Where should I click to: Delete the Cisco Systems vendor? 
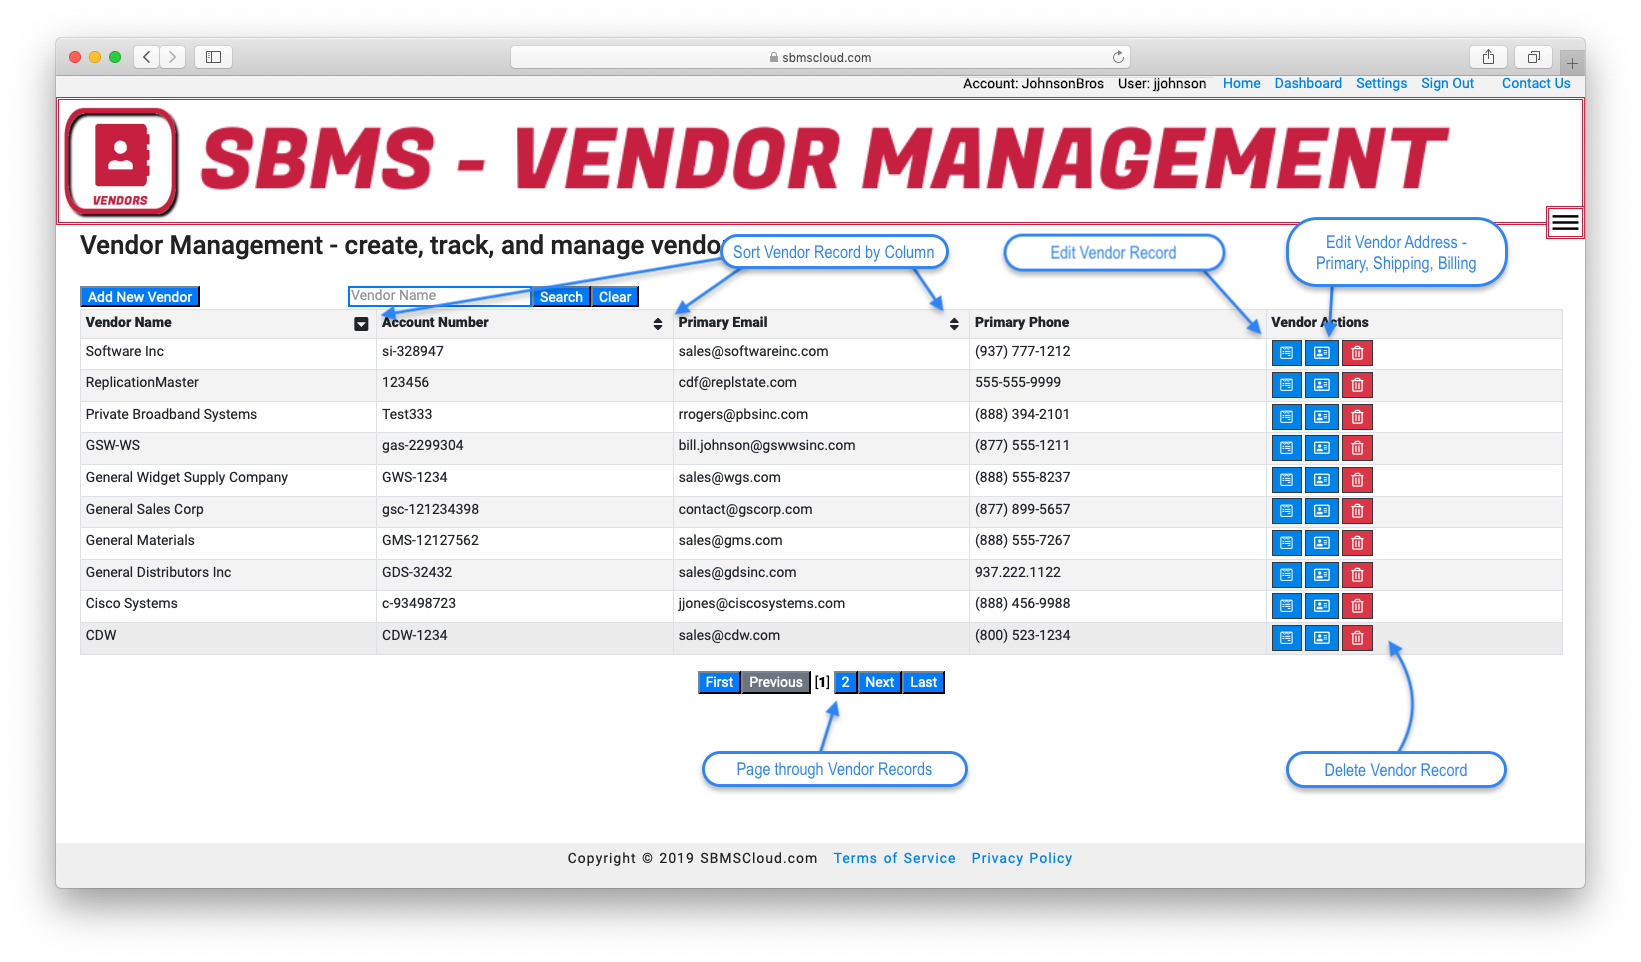click(x=1357, y=606)
